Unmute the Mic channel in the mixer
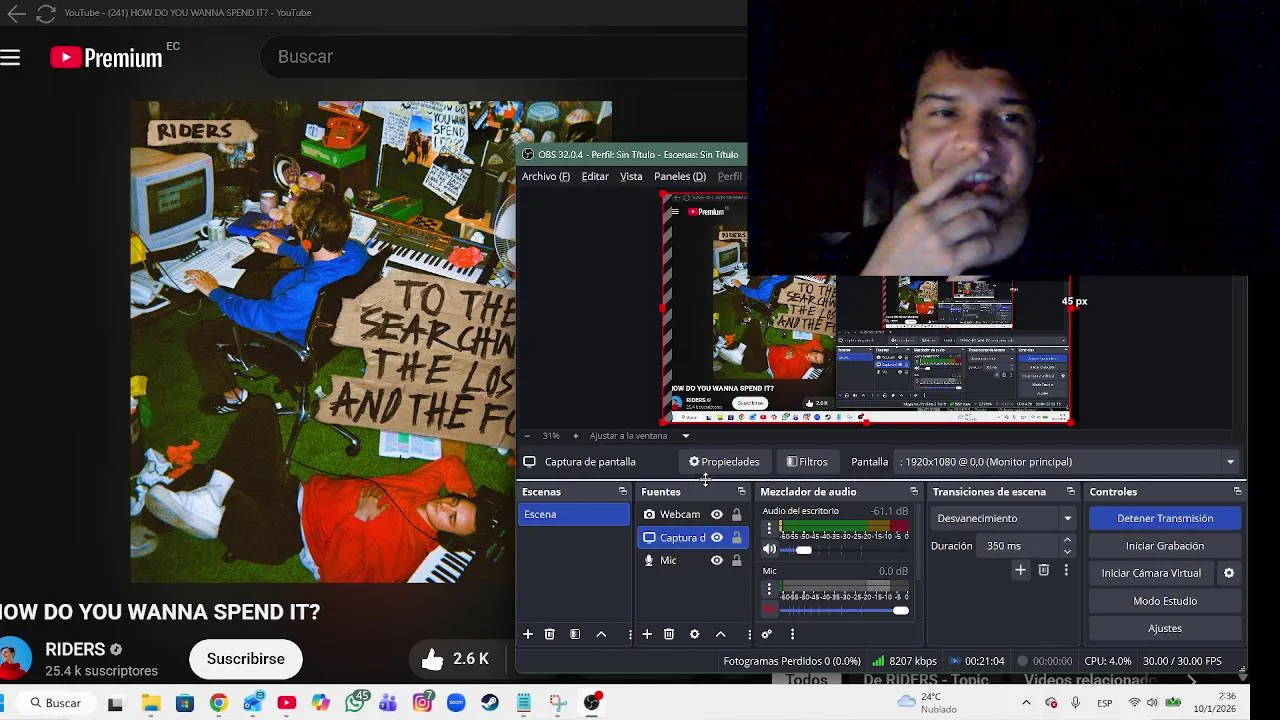Viewport: 1280px width, 720px height. tap(769, 610)
